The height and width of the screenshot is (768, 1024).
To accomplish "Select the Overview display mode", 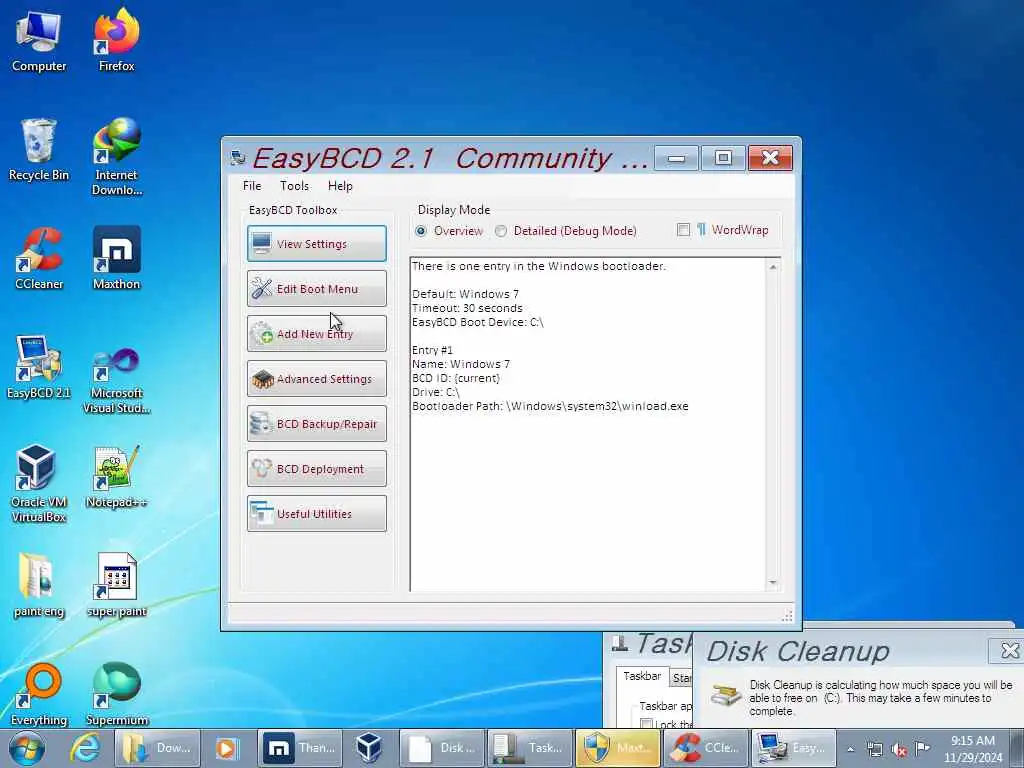I will coord(421,231).
